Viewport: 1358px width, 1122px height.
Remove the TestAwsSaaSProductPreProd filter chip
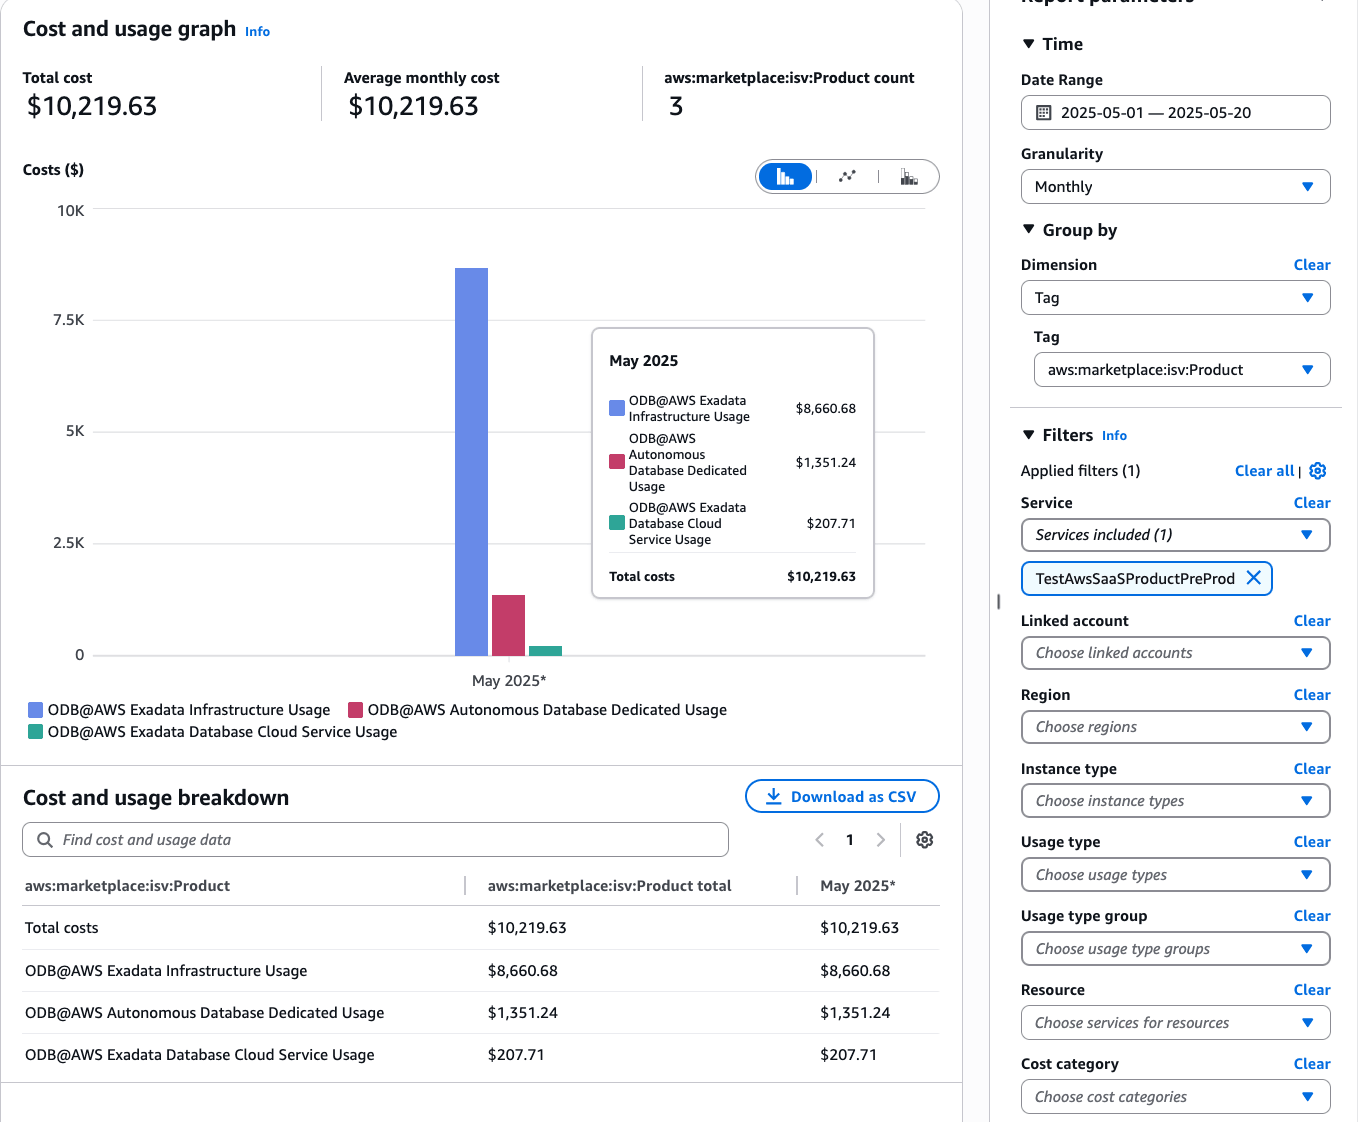pyautogui.click(x=1254, y=578)
